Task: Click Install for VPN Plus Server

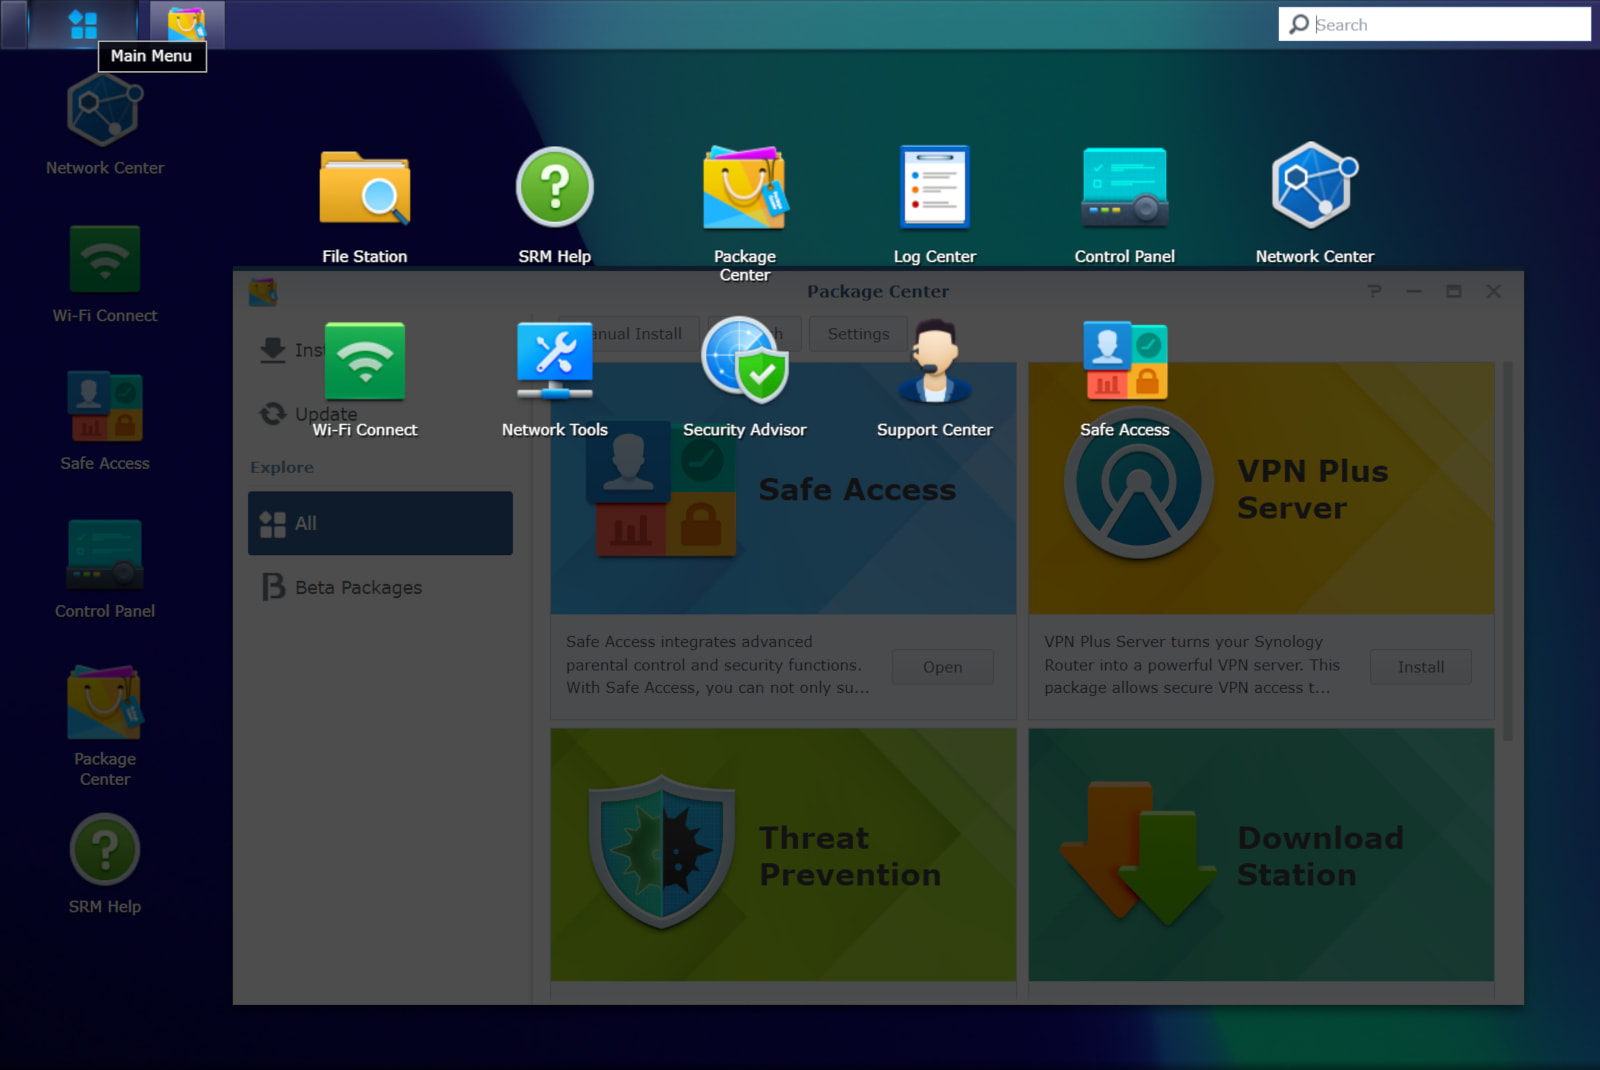Action: click(x=1420, y=667)
